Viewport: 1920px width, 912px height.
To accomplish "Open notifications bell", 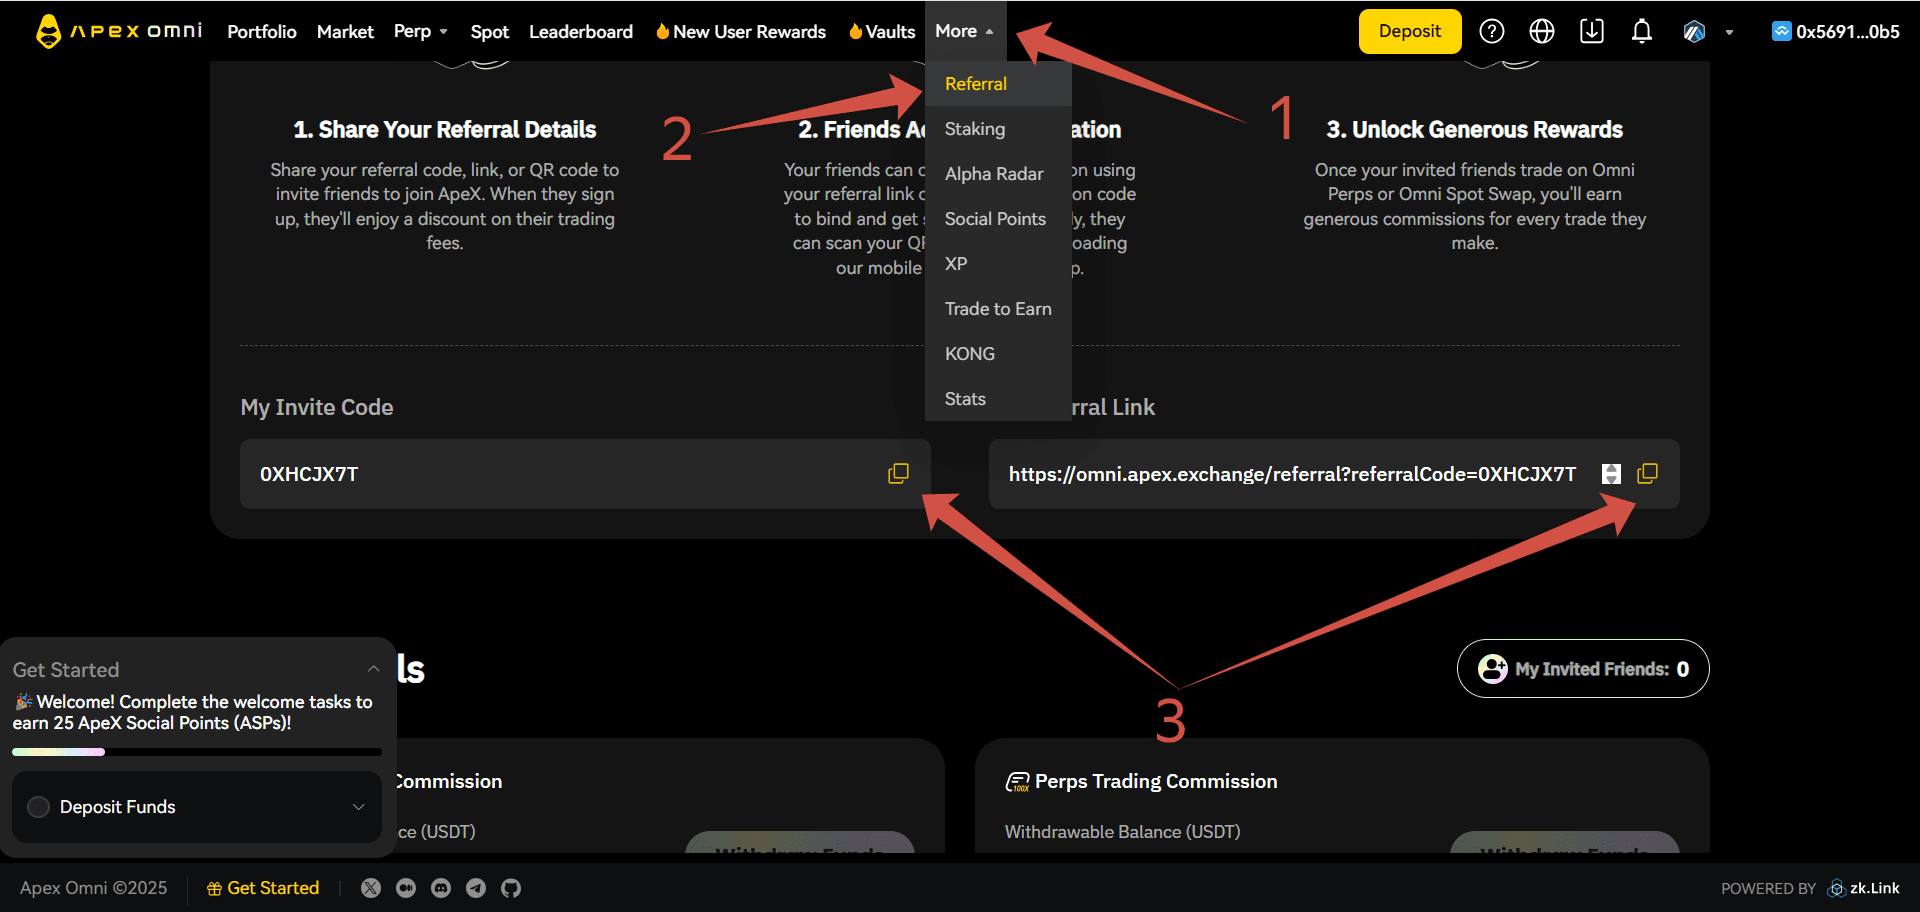I will click(1641, 32).
